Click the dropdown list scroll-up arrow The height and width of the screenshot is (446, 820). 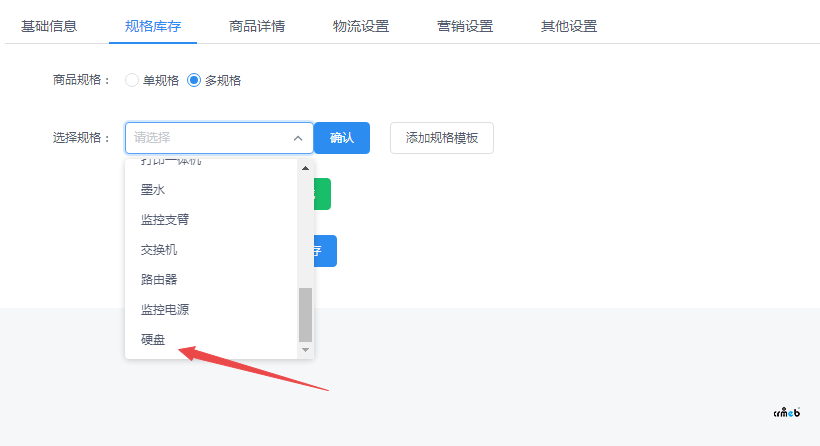(x=305, y=168)
